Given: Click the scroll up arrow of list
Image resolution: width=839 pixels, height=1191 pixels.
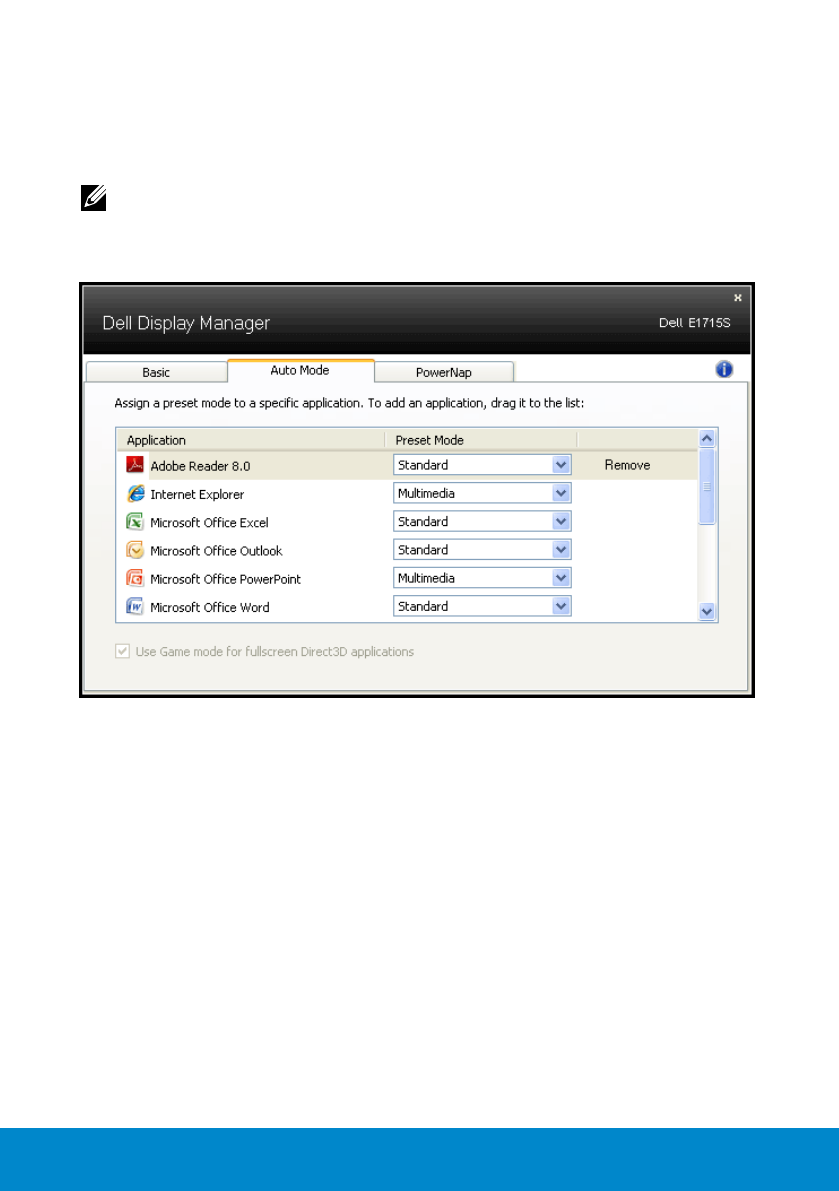Looking at the screenshot, I should pos(707,439).
